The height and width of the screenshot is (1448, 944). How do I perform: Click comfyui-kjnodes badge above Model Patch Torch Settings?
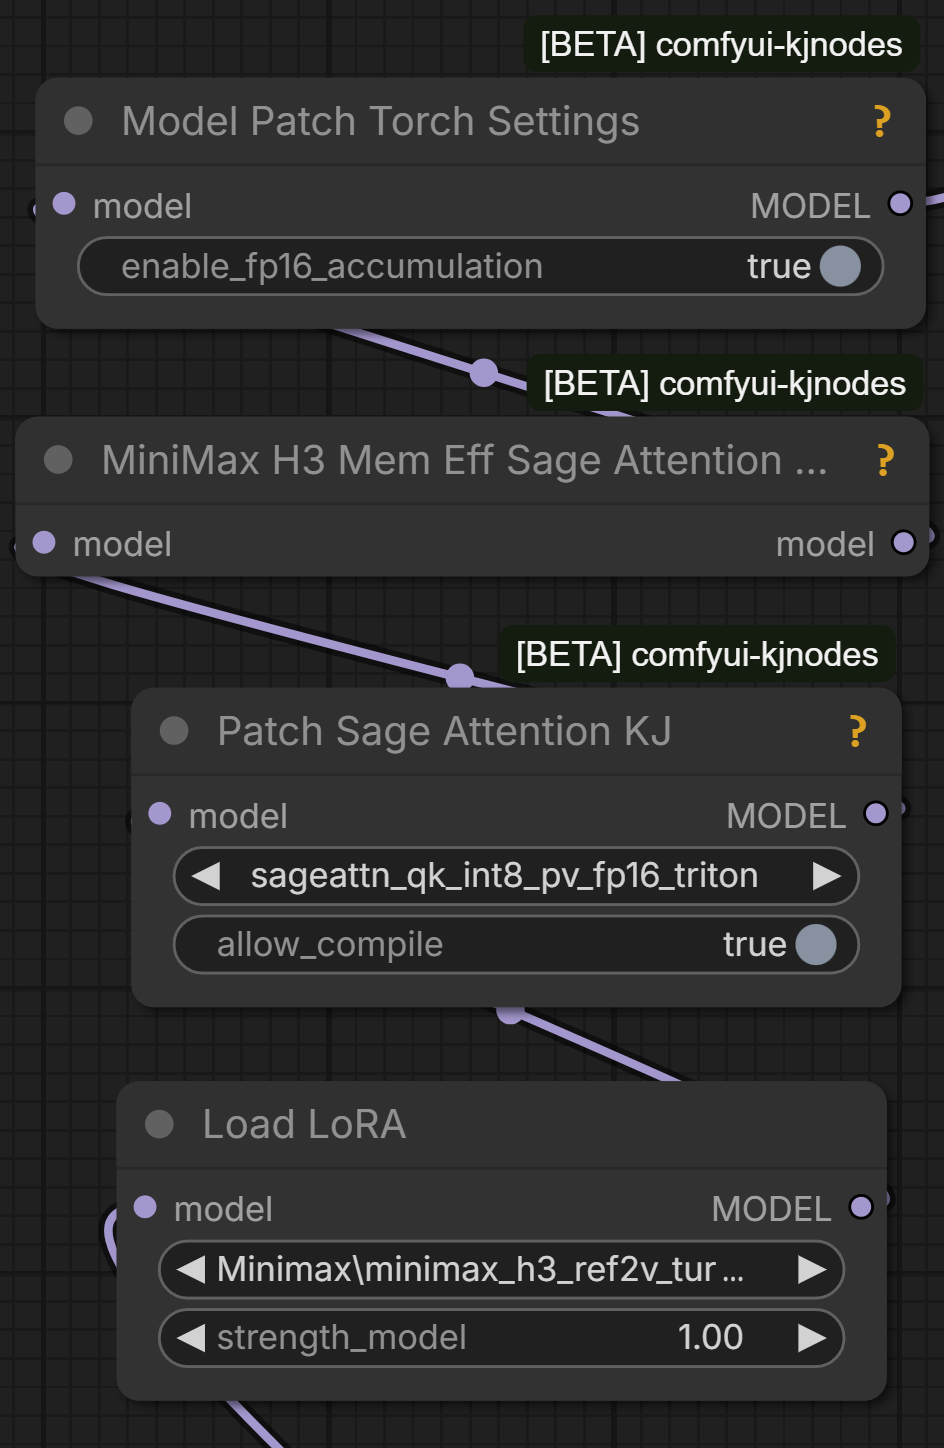coord(721,45)
